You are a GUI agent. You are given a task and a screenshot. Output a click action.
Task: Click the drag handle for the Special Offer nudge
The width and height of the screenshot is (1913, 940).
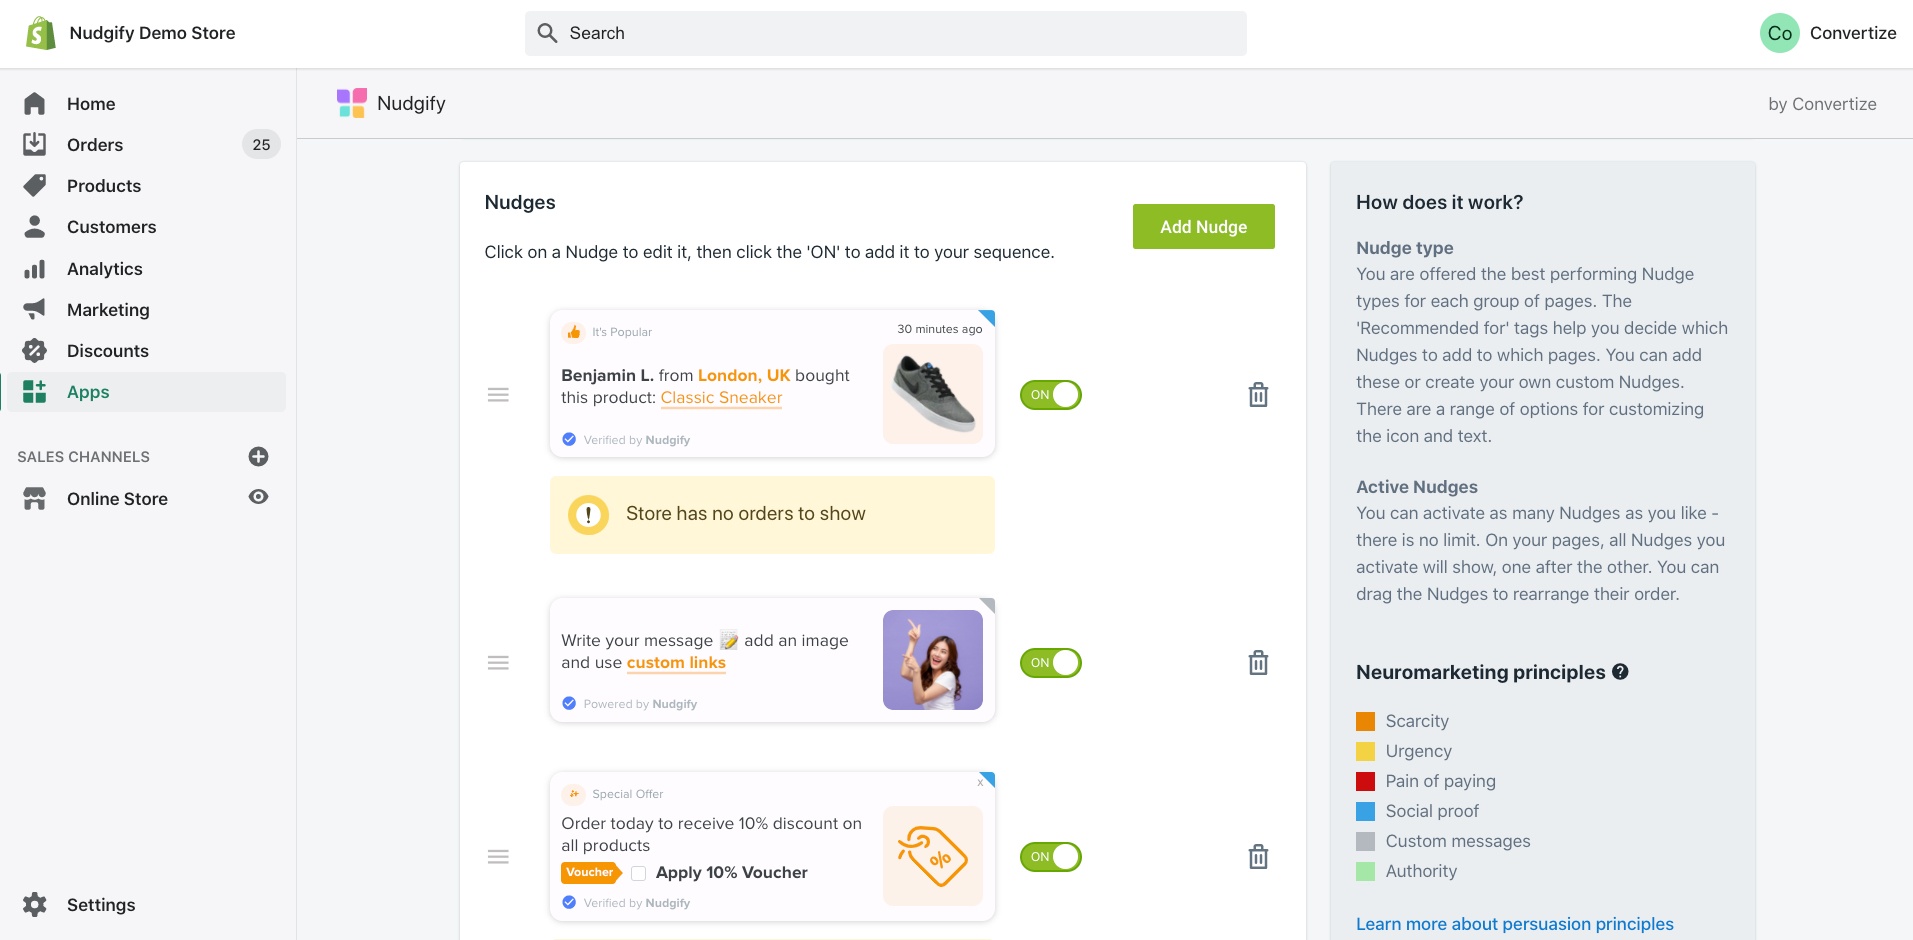tap(498, 857)
